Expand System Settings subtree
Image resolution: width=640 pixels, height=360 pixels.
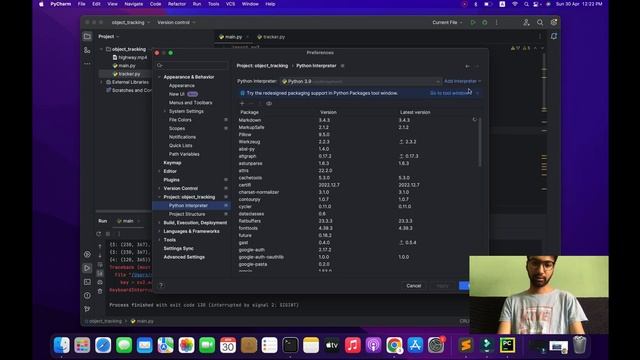point(165,111)
